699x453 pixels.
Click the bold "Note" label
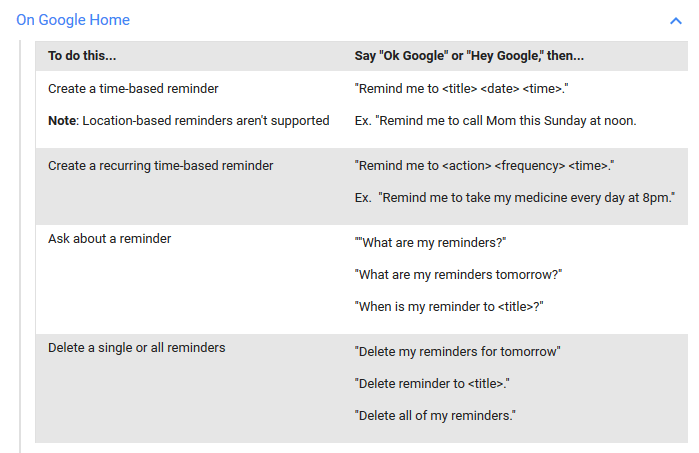pos(62,121)
